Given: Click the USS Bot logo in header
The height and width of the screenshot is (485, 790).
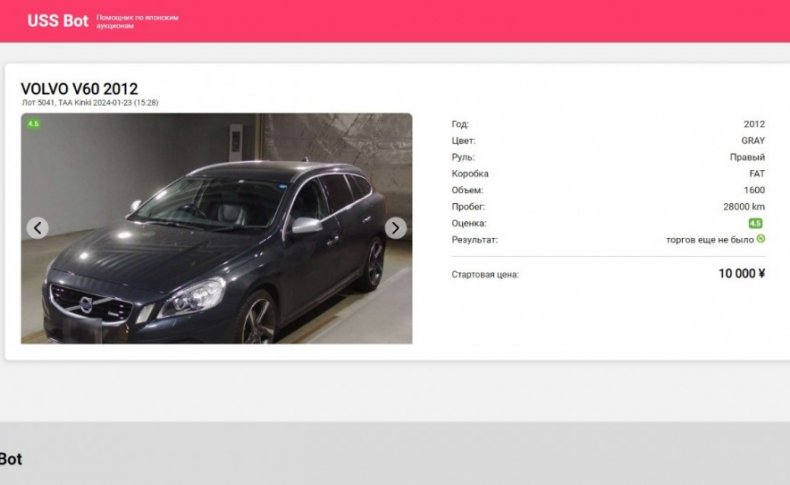Looking at the screenshot, I should tap(57, 21).
